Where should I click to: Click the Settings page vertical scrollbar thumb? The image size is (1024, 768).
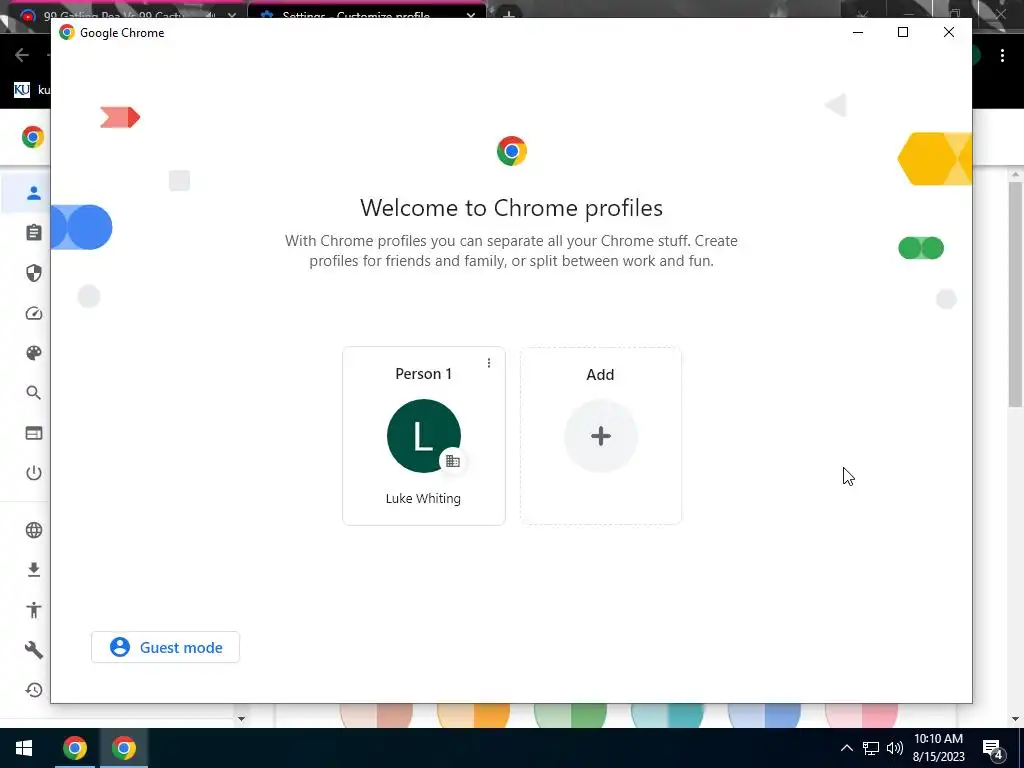[x=1015, y=294]
